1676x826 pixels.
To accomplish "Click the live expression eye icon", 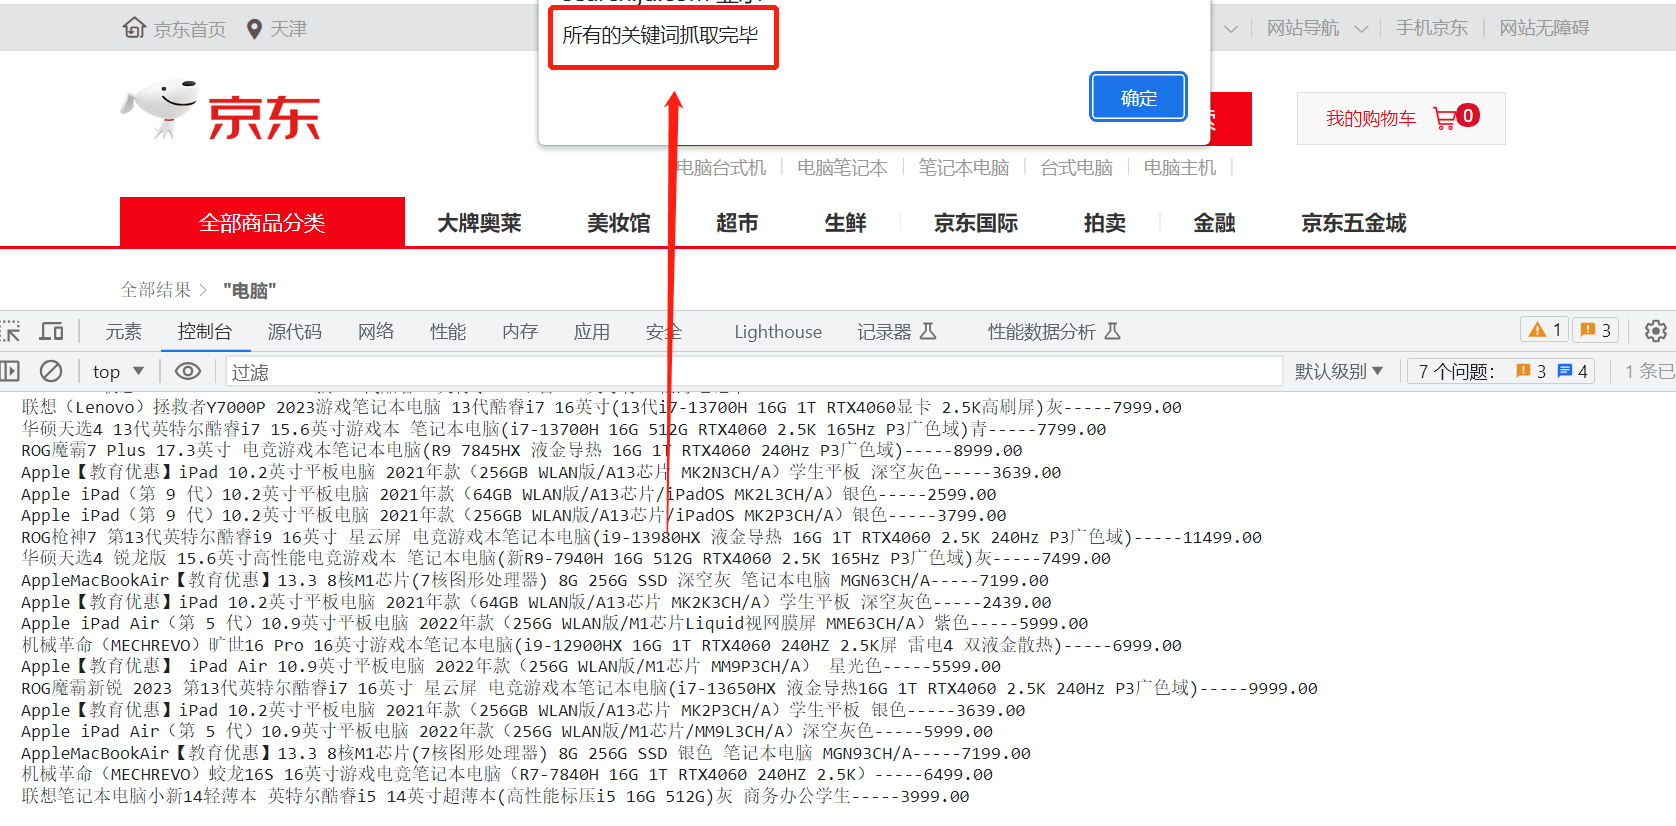I will point(188,371).
